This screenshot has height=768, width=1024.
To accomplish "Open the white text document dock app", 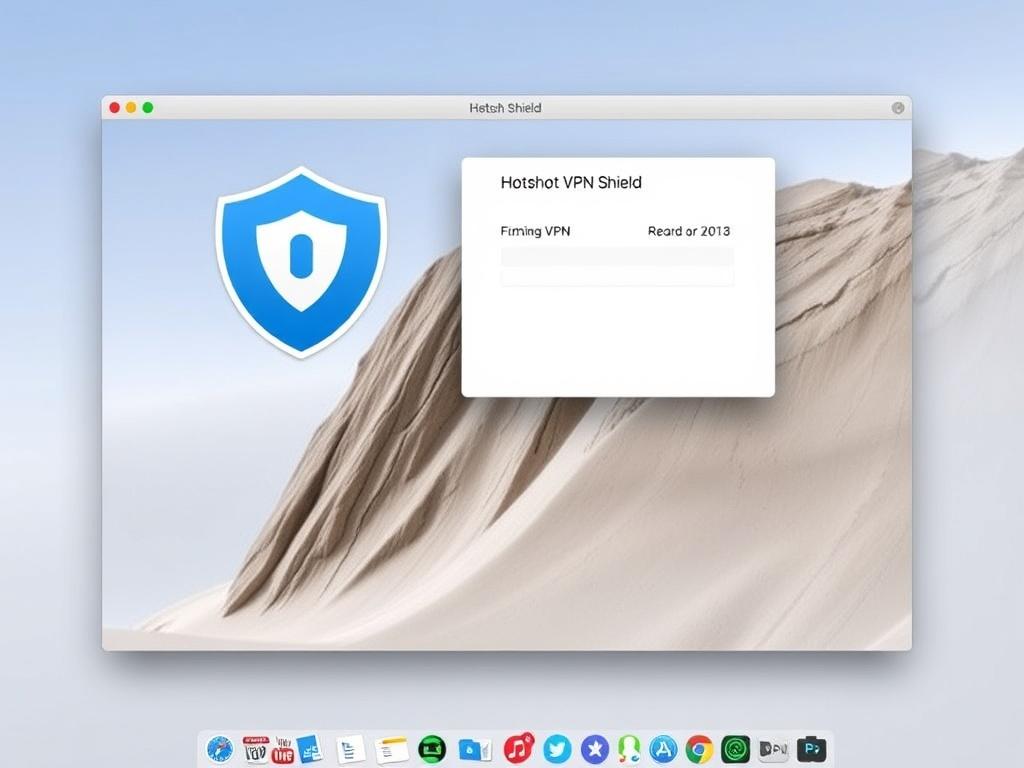I will click(350, 749).
